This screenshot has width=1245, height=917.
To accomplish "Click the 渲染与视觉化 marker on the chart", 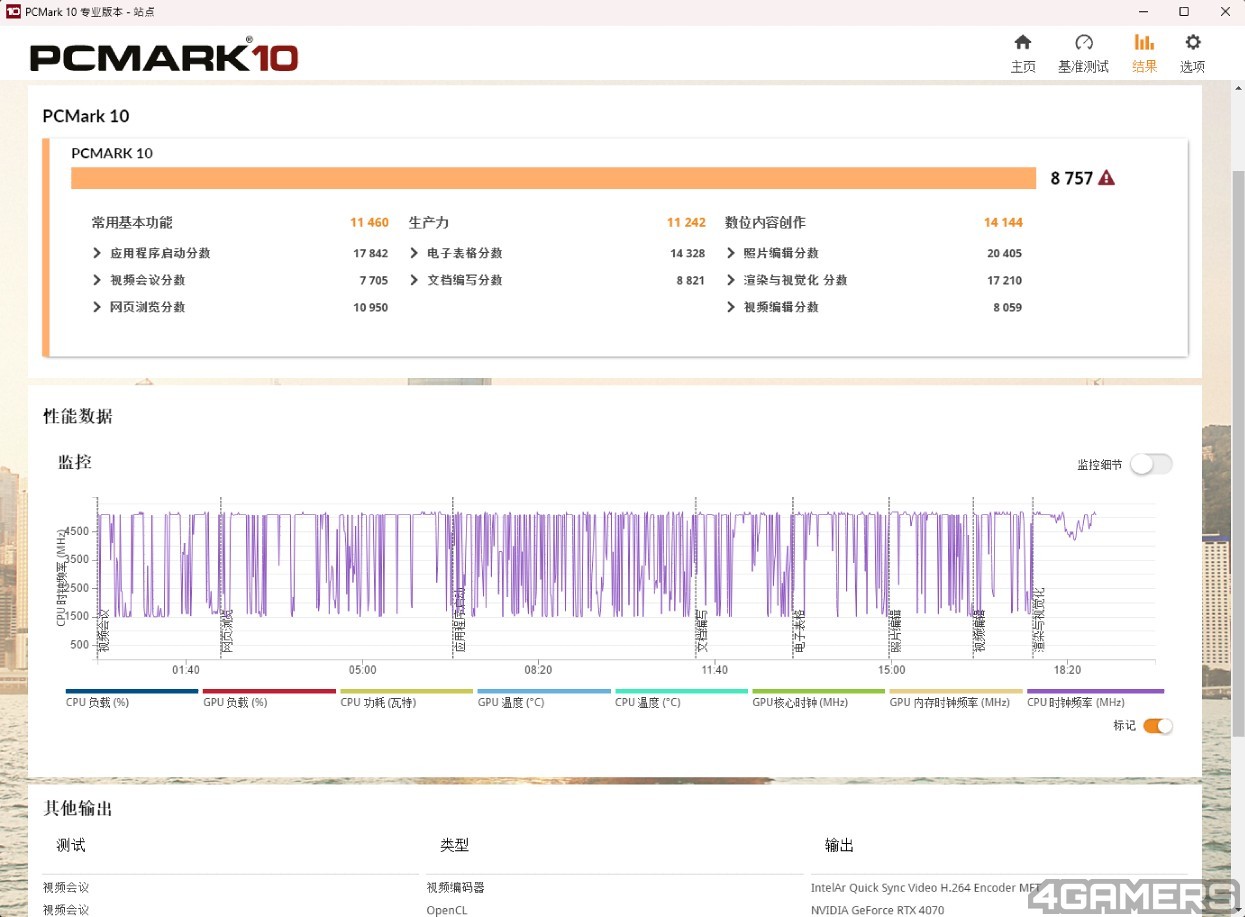I will (1038, 621).
